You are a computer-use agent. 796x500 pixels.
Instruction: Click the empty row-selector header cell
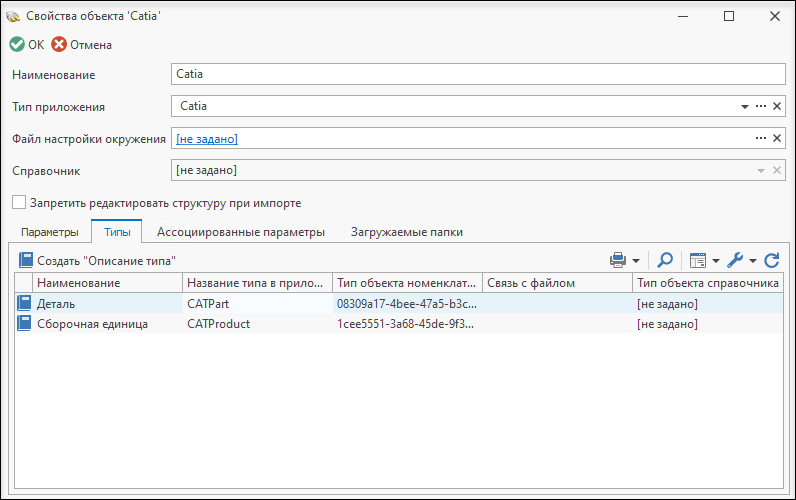point(23,283)
